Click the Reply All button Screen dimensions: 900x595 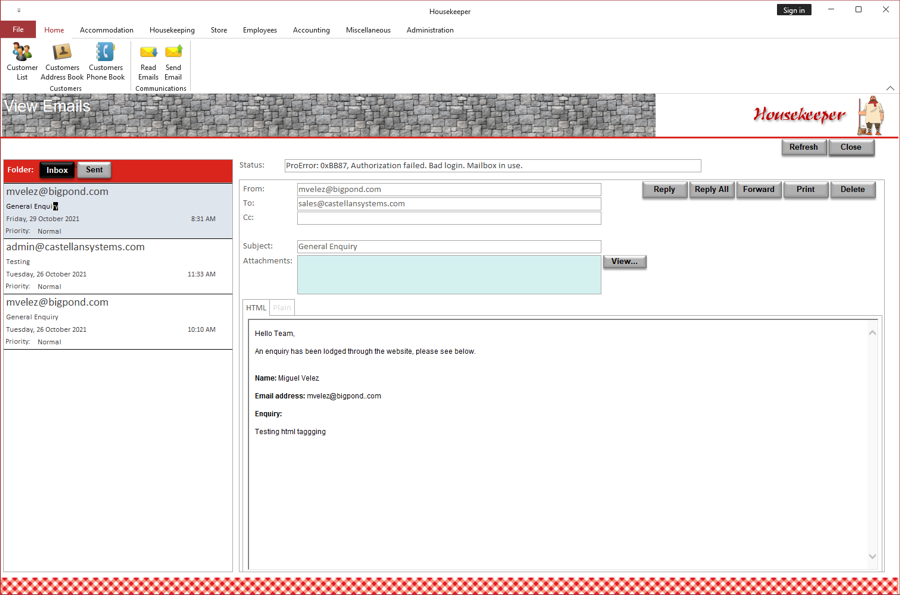(712, 189)
